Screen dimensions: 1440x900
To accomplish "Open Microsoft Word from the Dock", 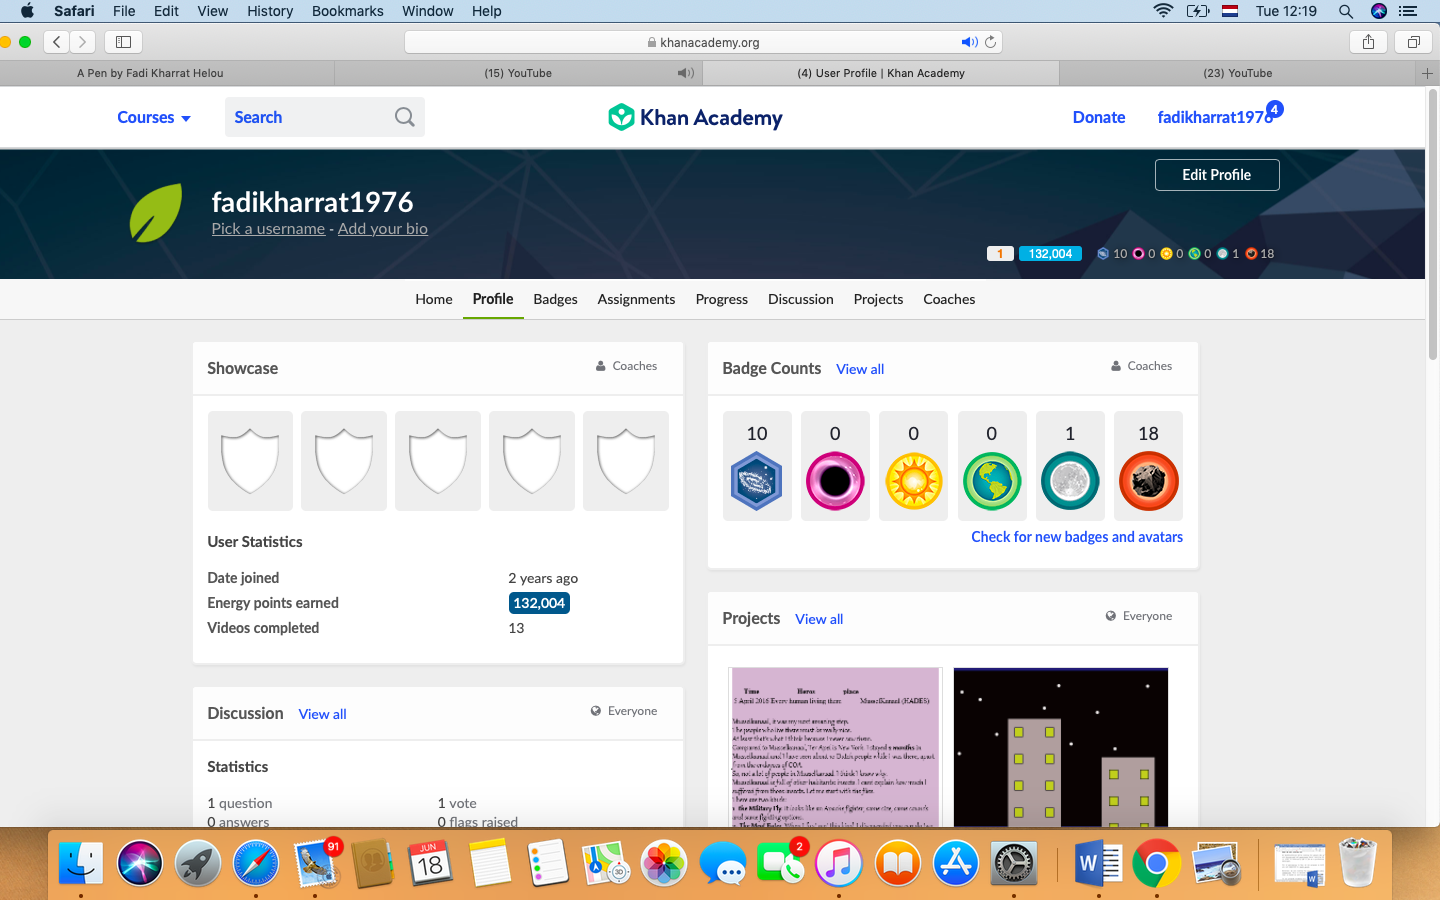I will pyautogui.click(x=1098, y=863).
